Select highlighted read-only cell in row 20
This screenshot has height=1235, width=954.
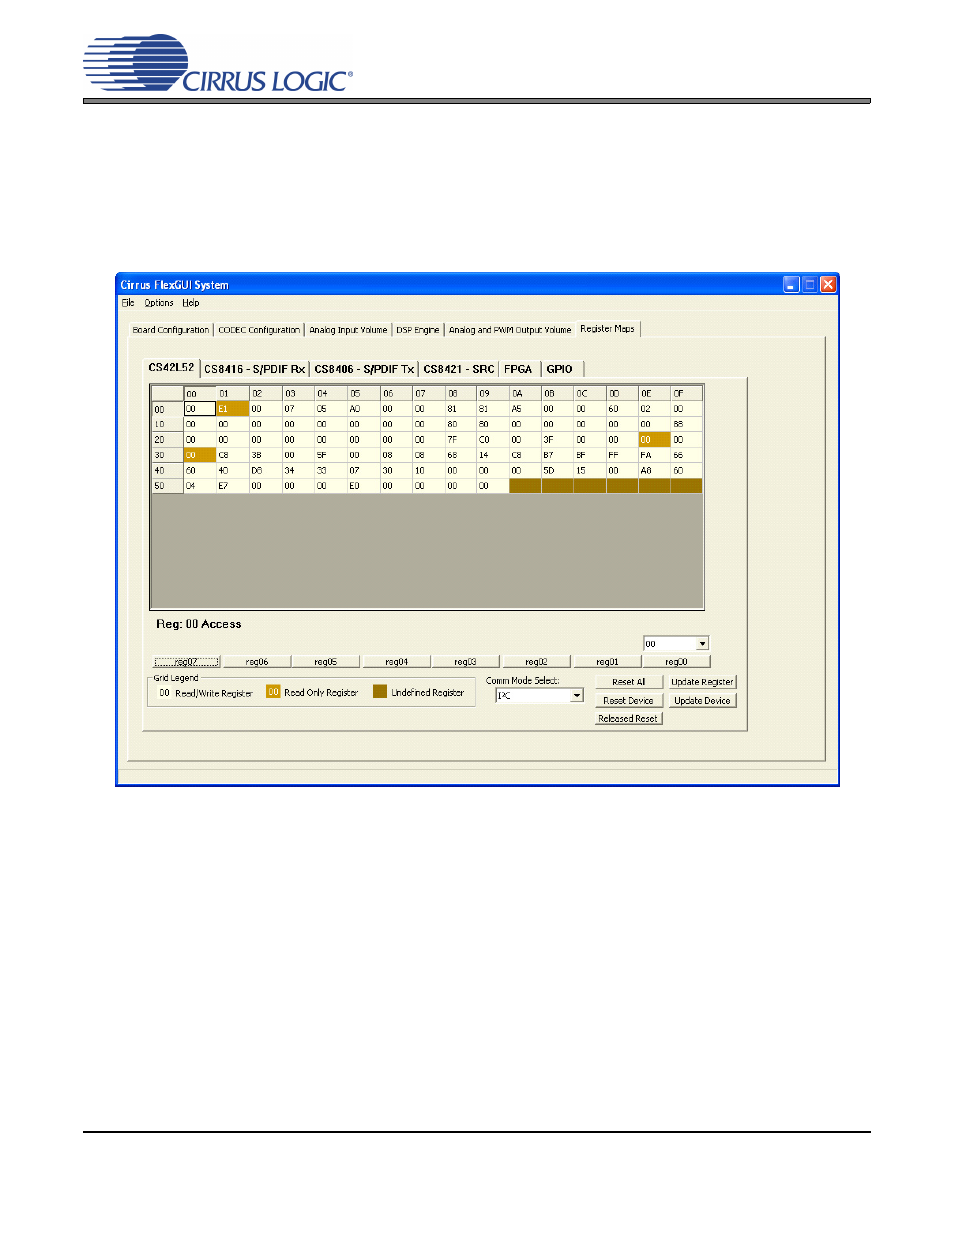tap(654, 440)
